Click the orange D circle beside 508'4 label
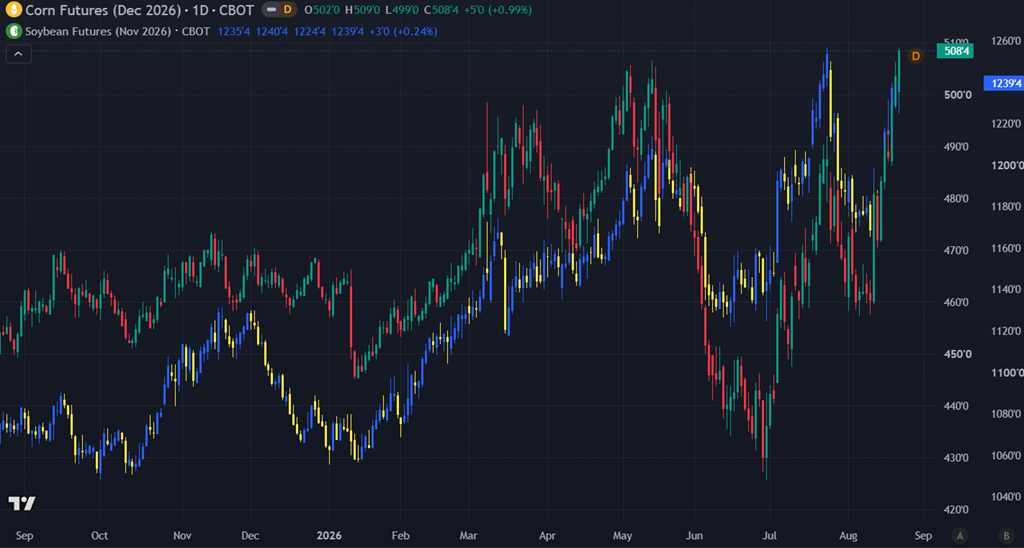 click(916, 56)
